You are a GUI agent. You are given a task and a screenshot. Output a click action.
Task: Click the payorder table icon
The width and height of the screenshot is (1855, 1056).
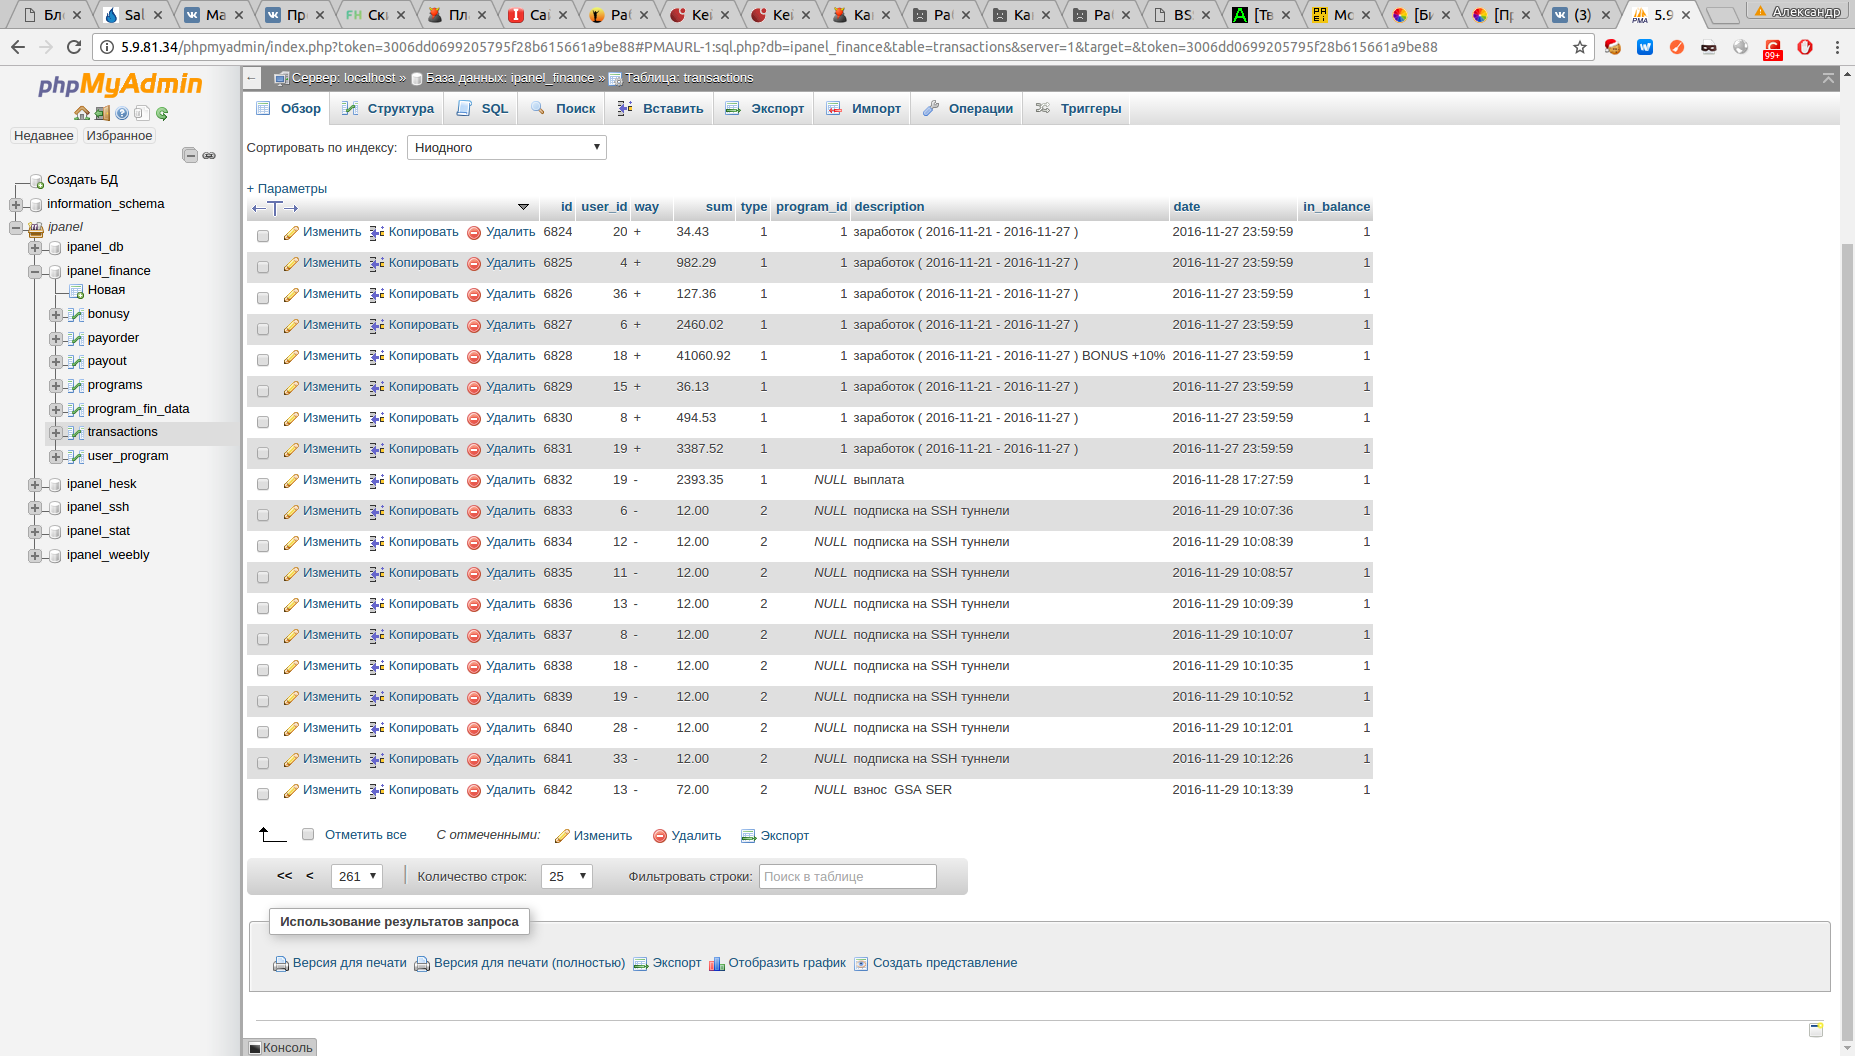coord(76,338)
